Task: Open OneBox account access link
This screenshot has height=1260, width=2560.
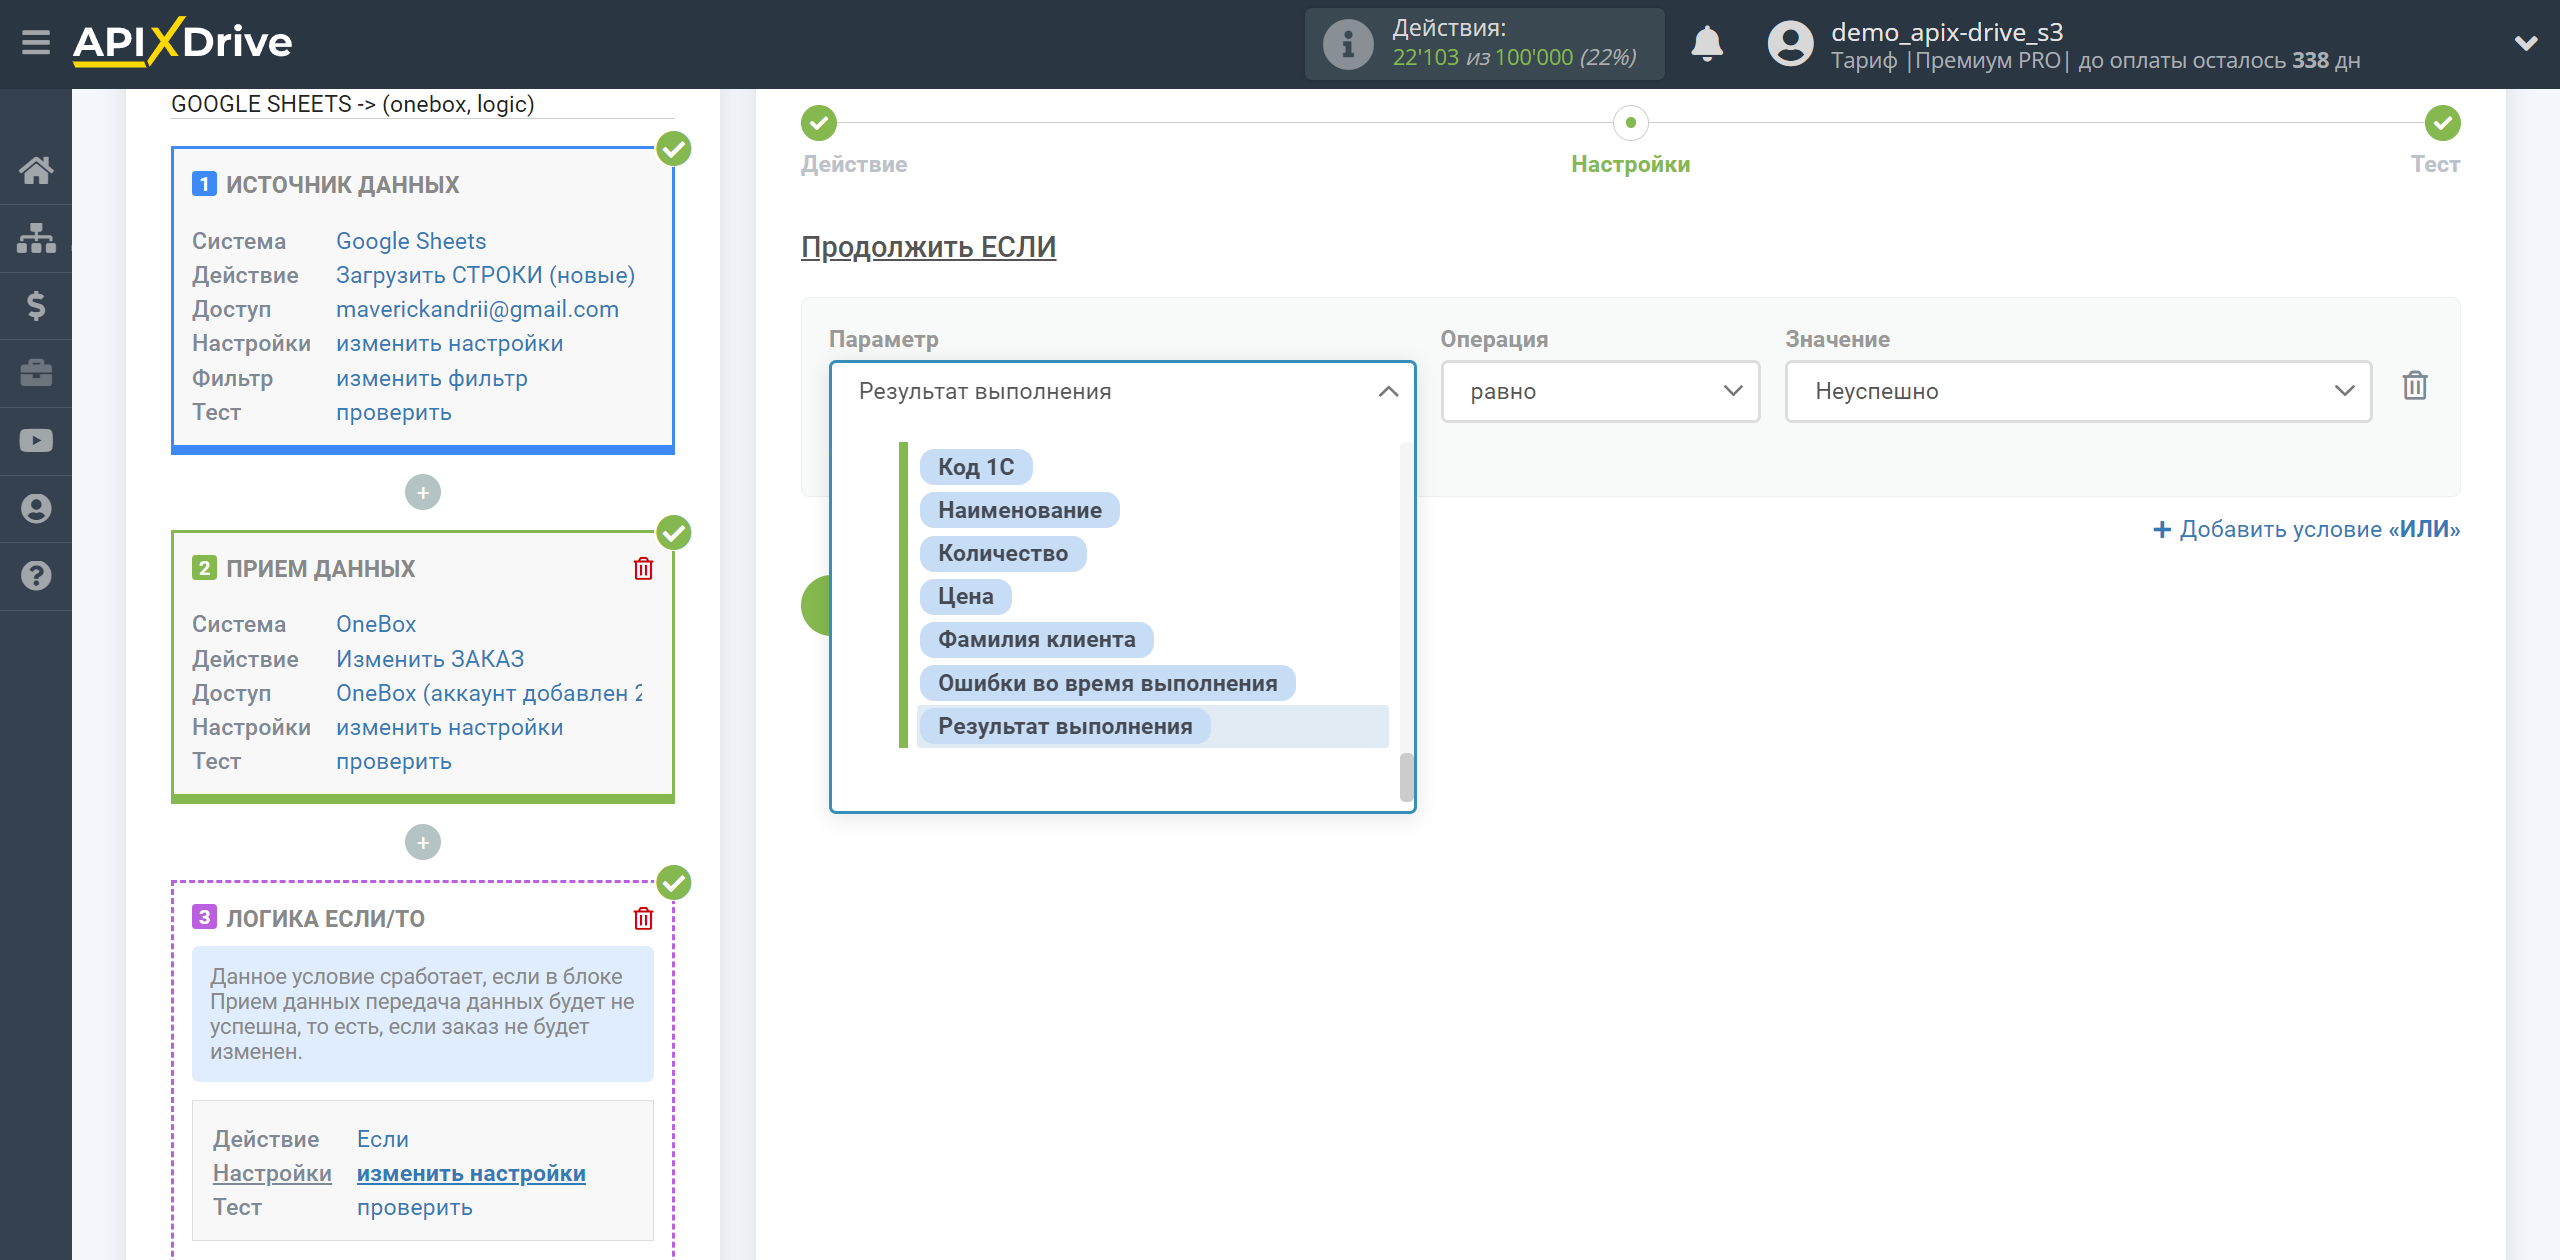Action: coord(489,693)
